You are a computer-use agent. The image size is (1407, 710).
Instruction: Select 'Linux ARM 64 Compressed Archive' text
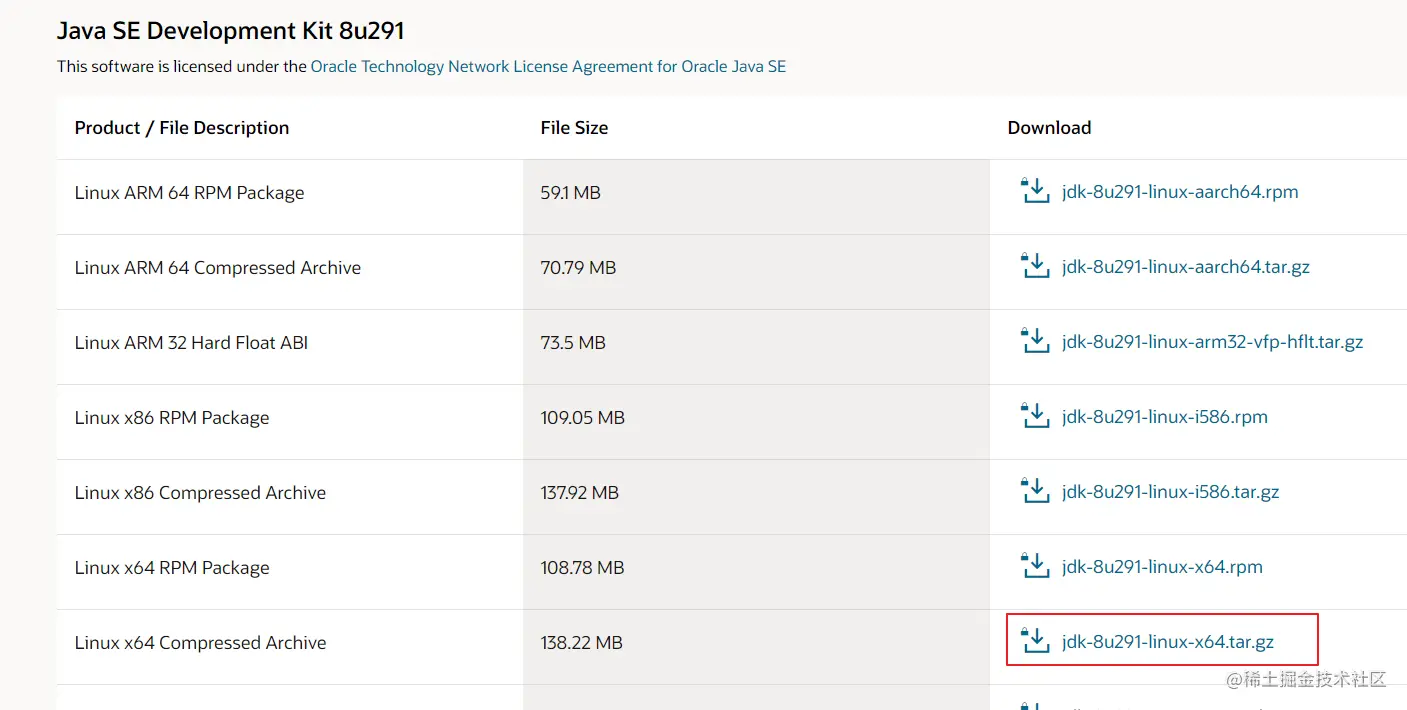[x=218, y=268]
